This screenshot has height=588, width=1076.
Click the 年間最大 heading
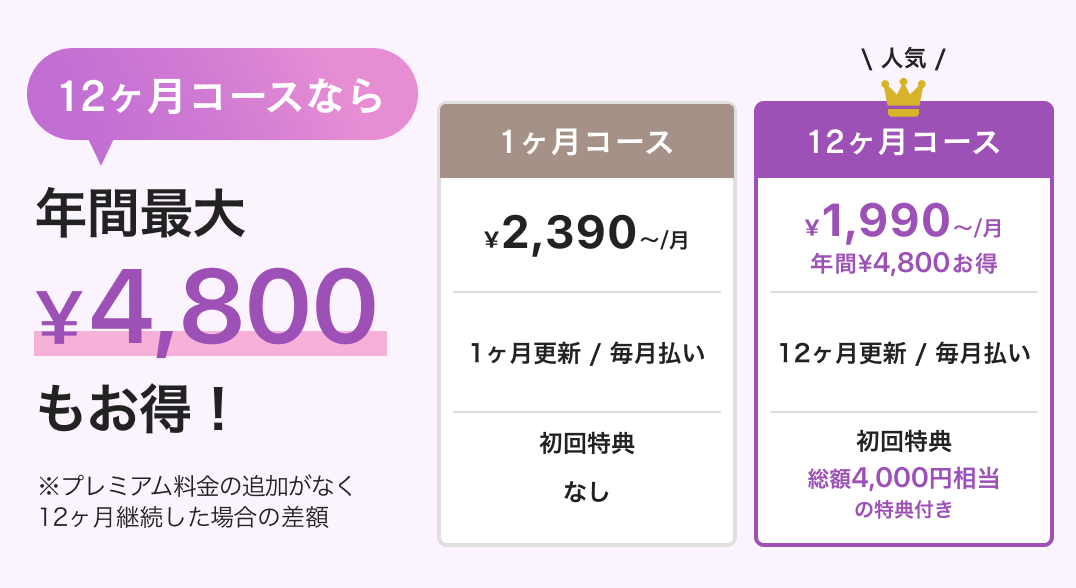pyautogui.click(x=140, y=213)
